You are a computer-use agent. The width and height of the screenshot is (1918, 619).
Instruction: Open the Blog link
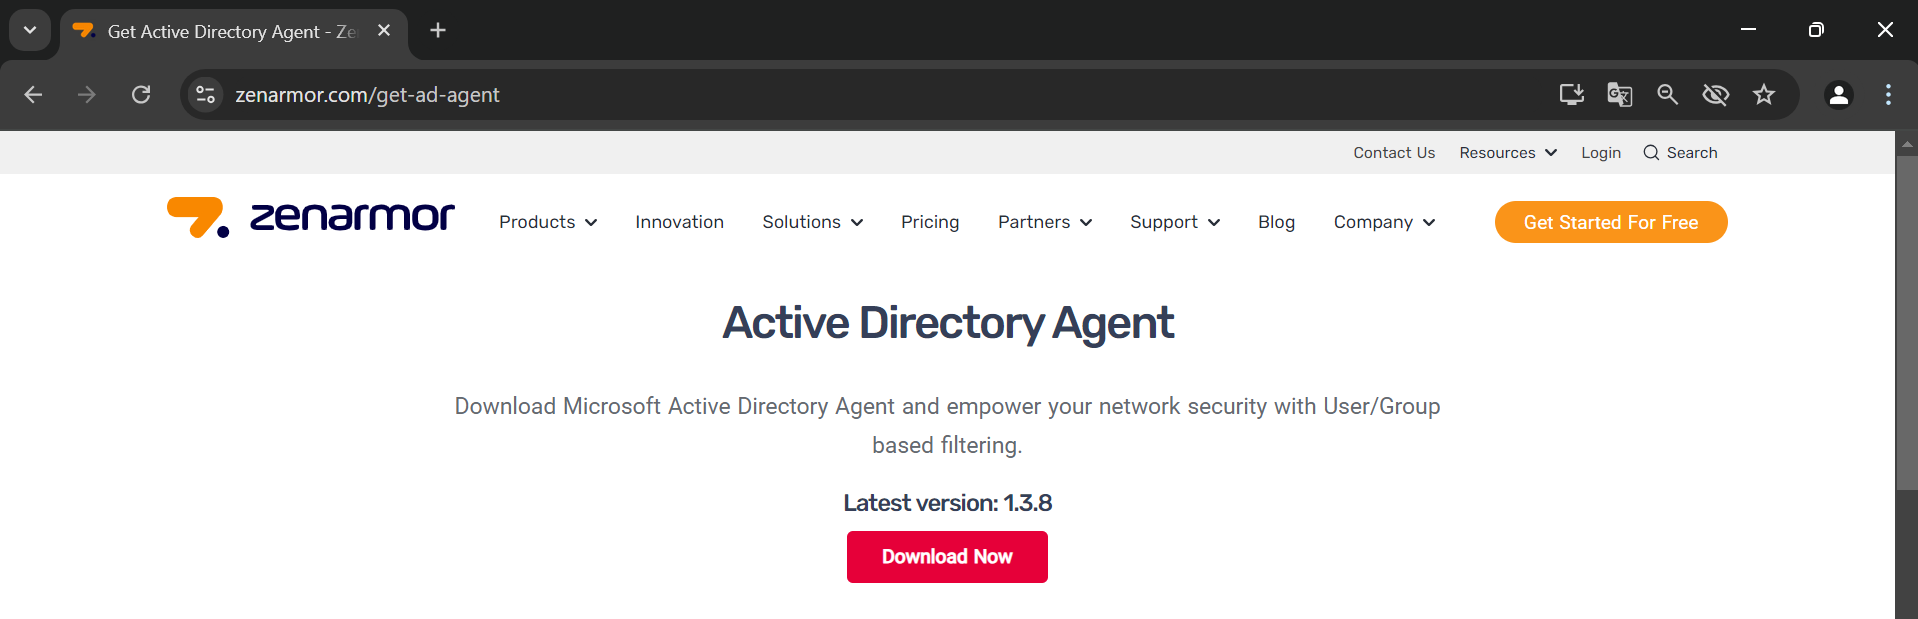(x=1276, y=222)
